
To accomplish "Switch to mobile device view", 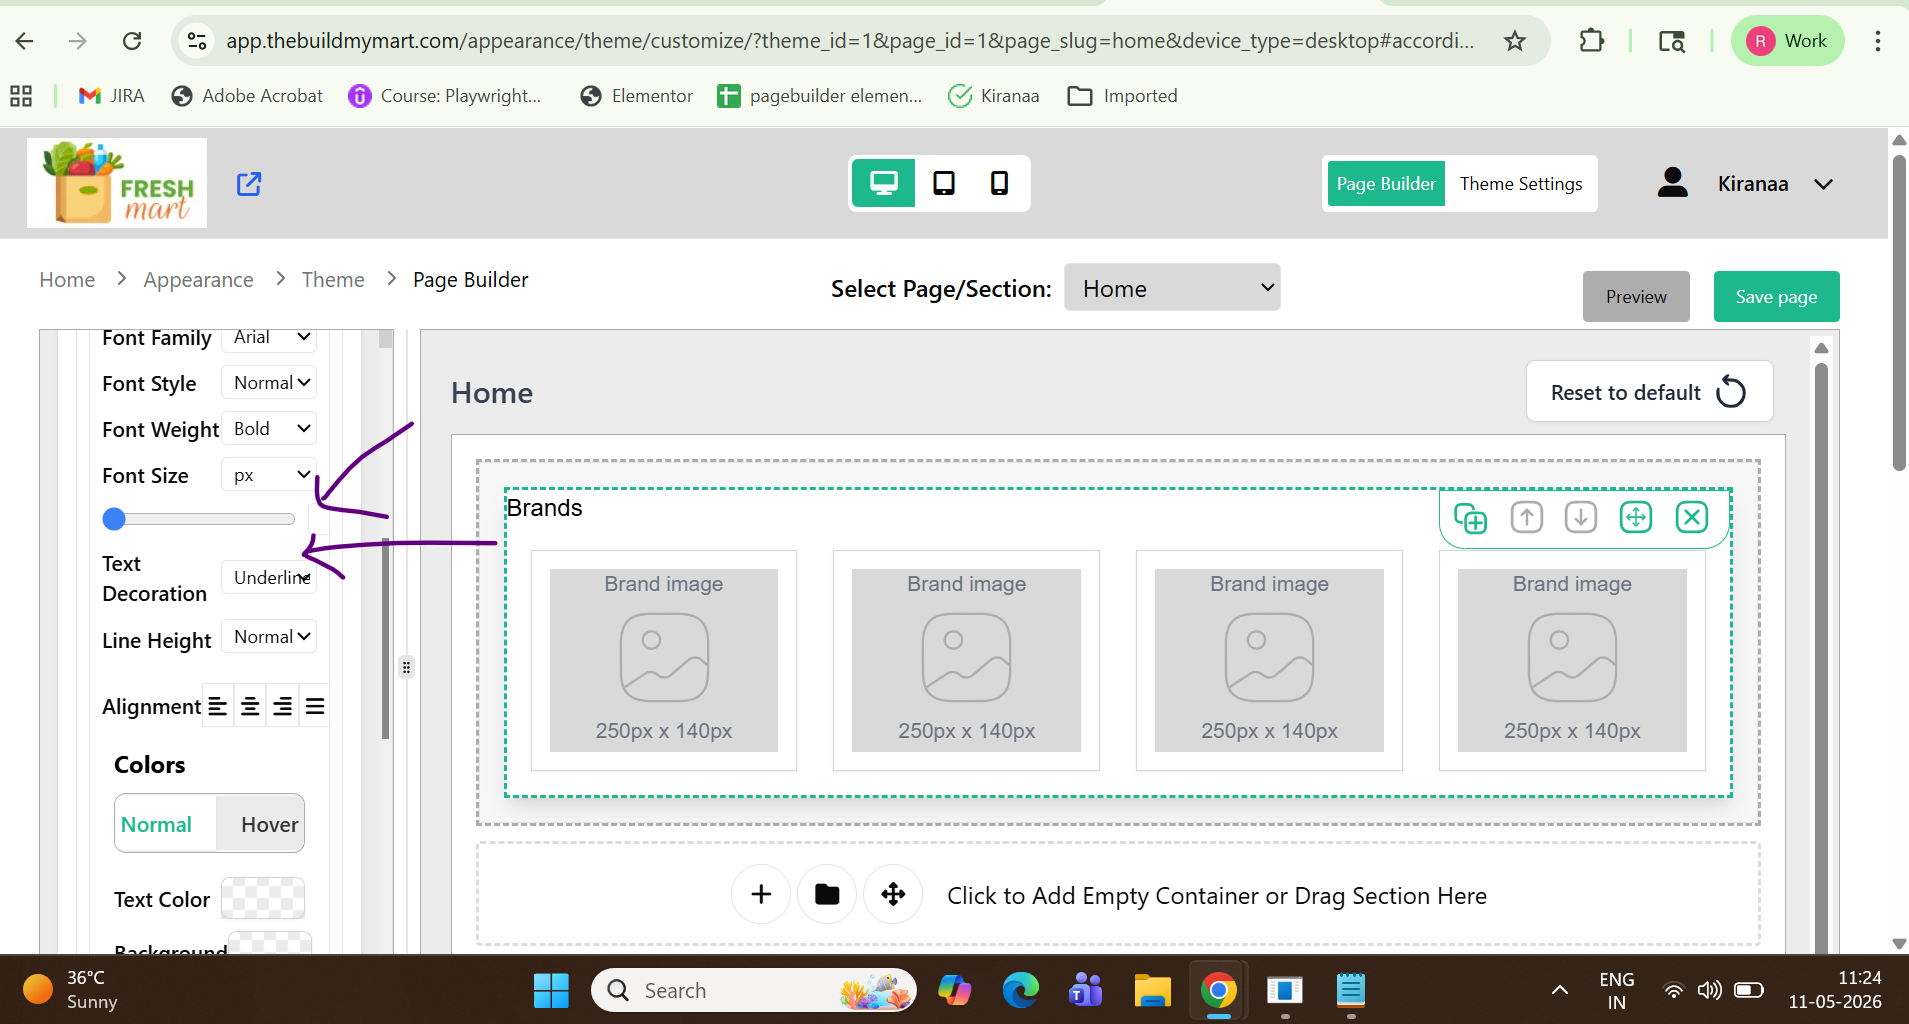I will coord(999,183).
